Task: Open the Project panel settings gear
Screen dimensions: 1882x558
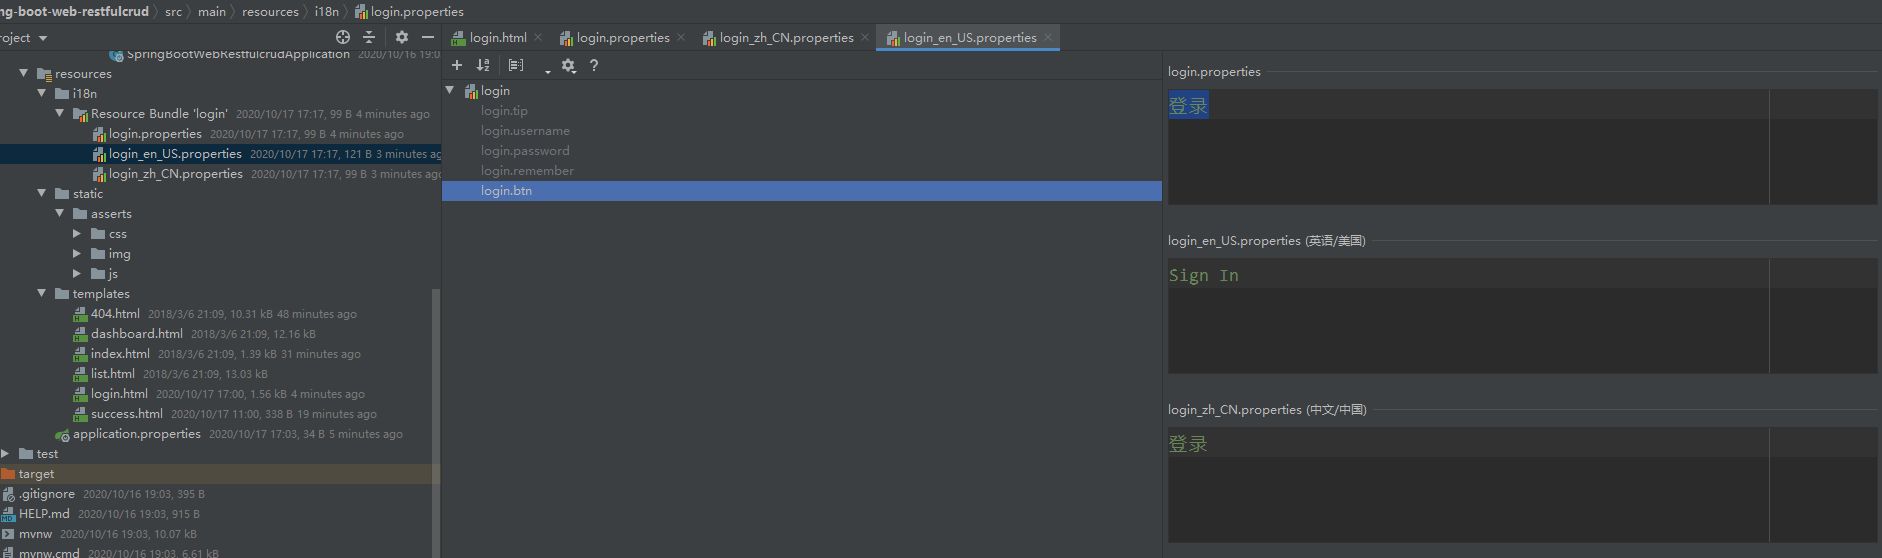Action: [401, 37]
